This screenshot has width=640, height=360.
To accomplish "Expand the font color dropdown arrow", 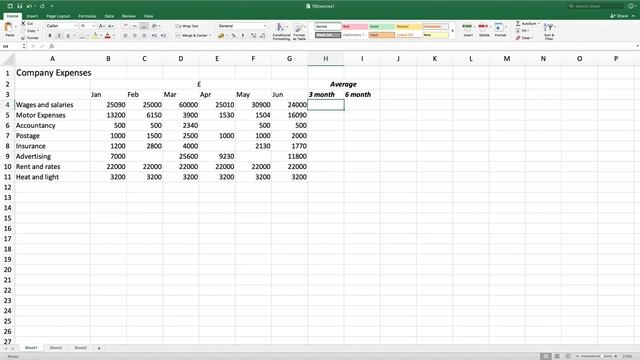I will point(113,36).
